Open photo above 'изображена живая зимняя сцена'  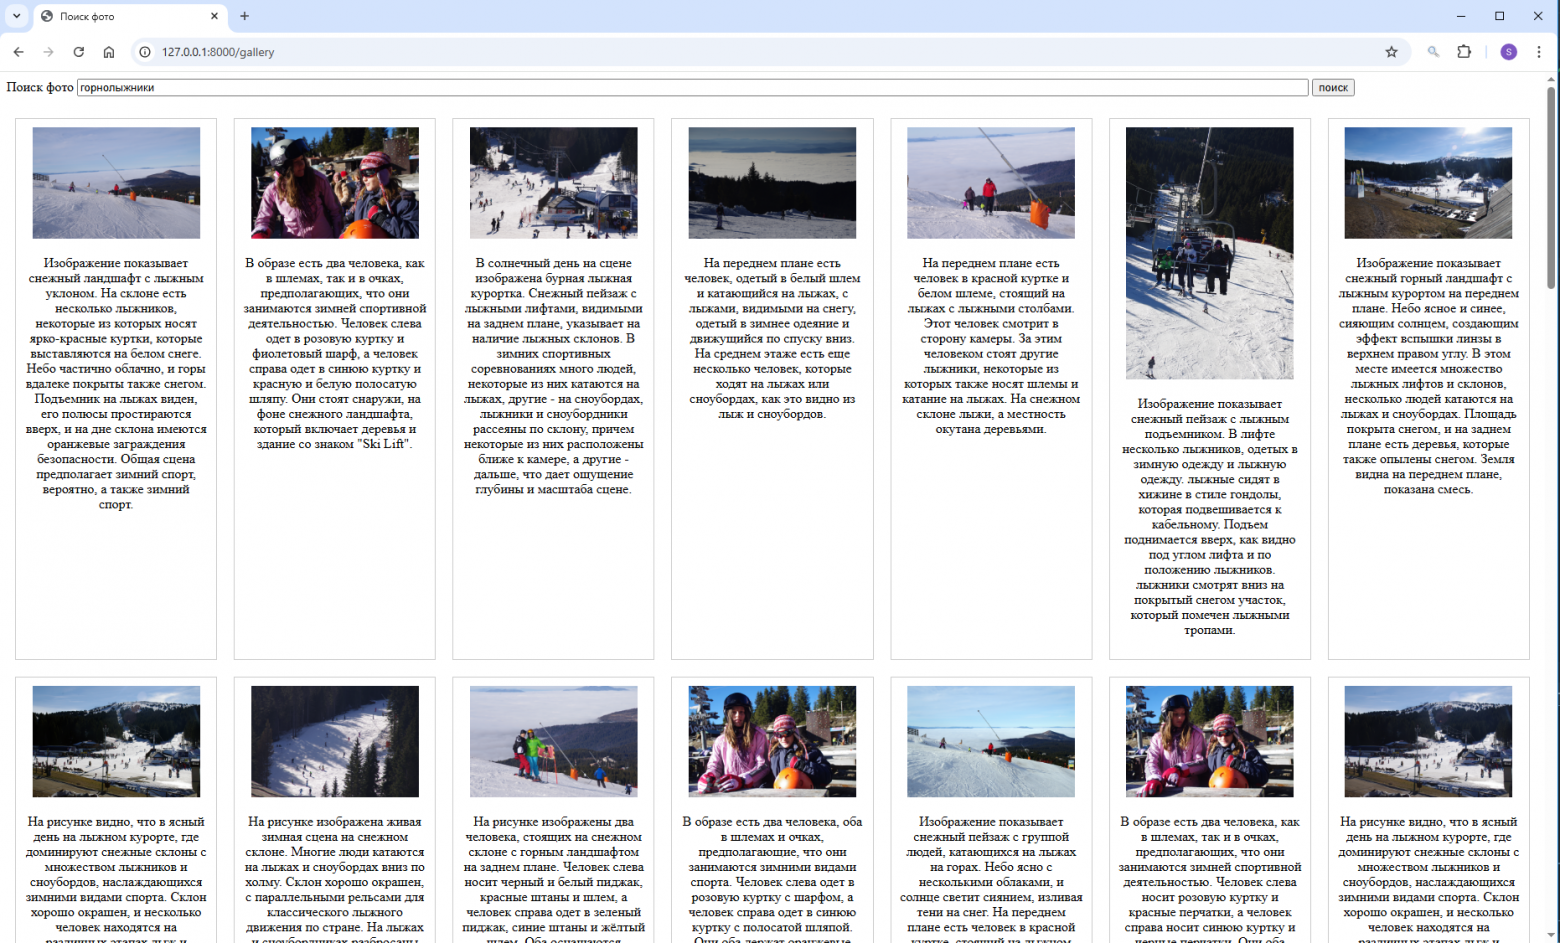[335, 741]
